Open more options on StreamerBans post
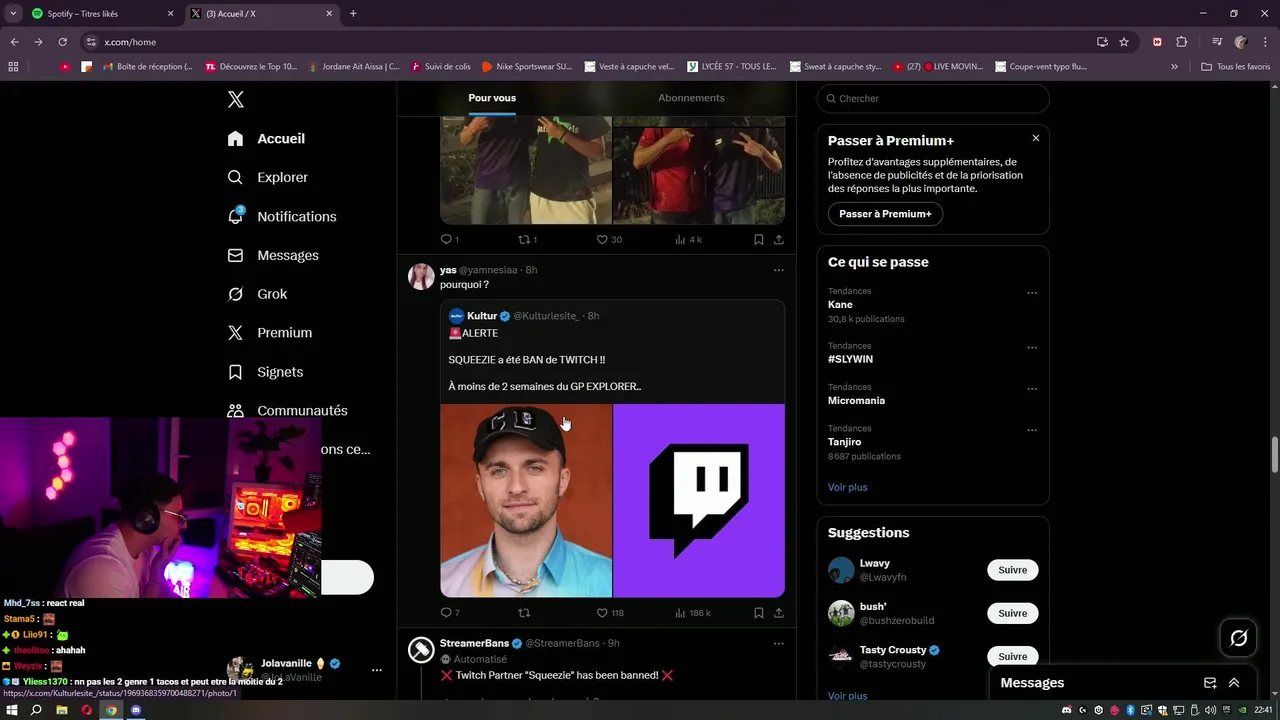The image size is (1280, 720). point(778,643)
